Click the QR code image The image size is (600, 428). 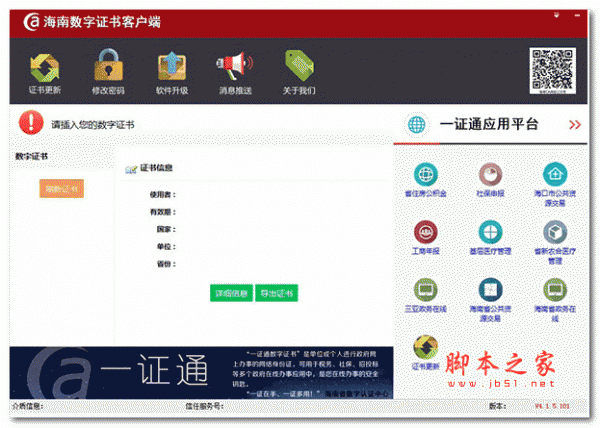point(552,70)
